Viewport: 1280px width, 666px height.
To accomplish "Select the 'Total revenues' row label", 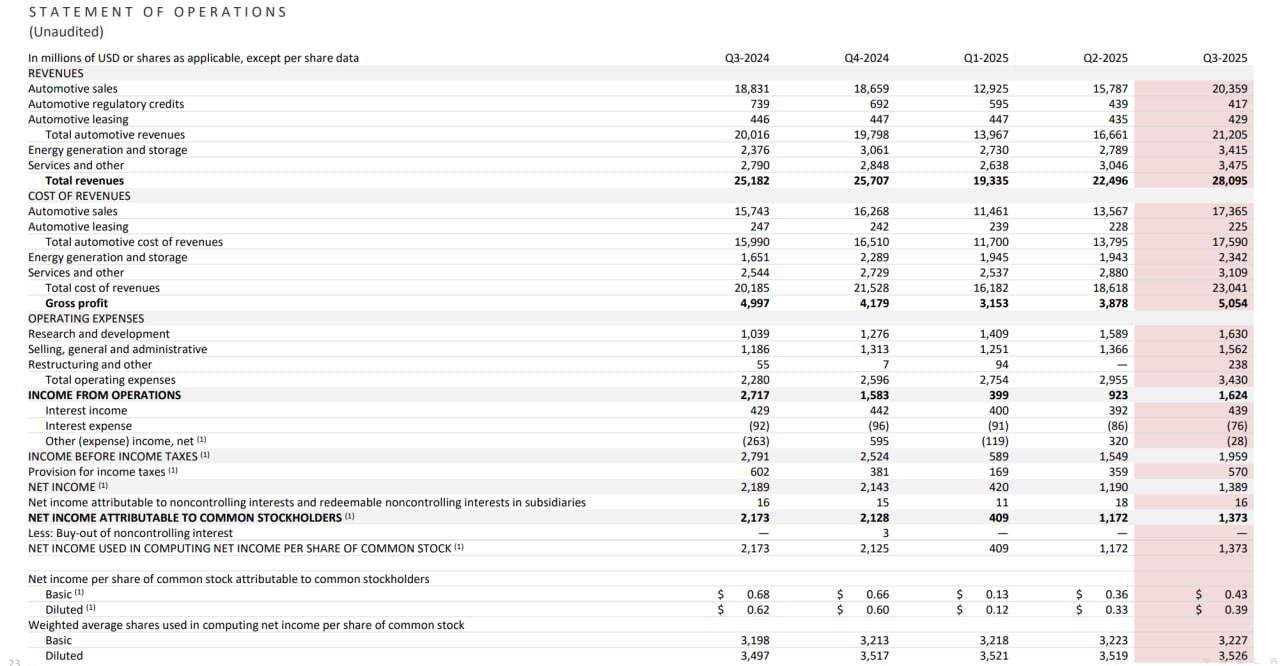I will pyautogui.click(x=85, y=181).
